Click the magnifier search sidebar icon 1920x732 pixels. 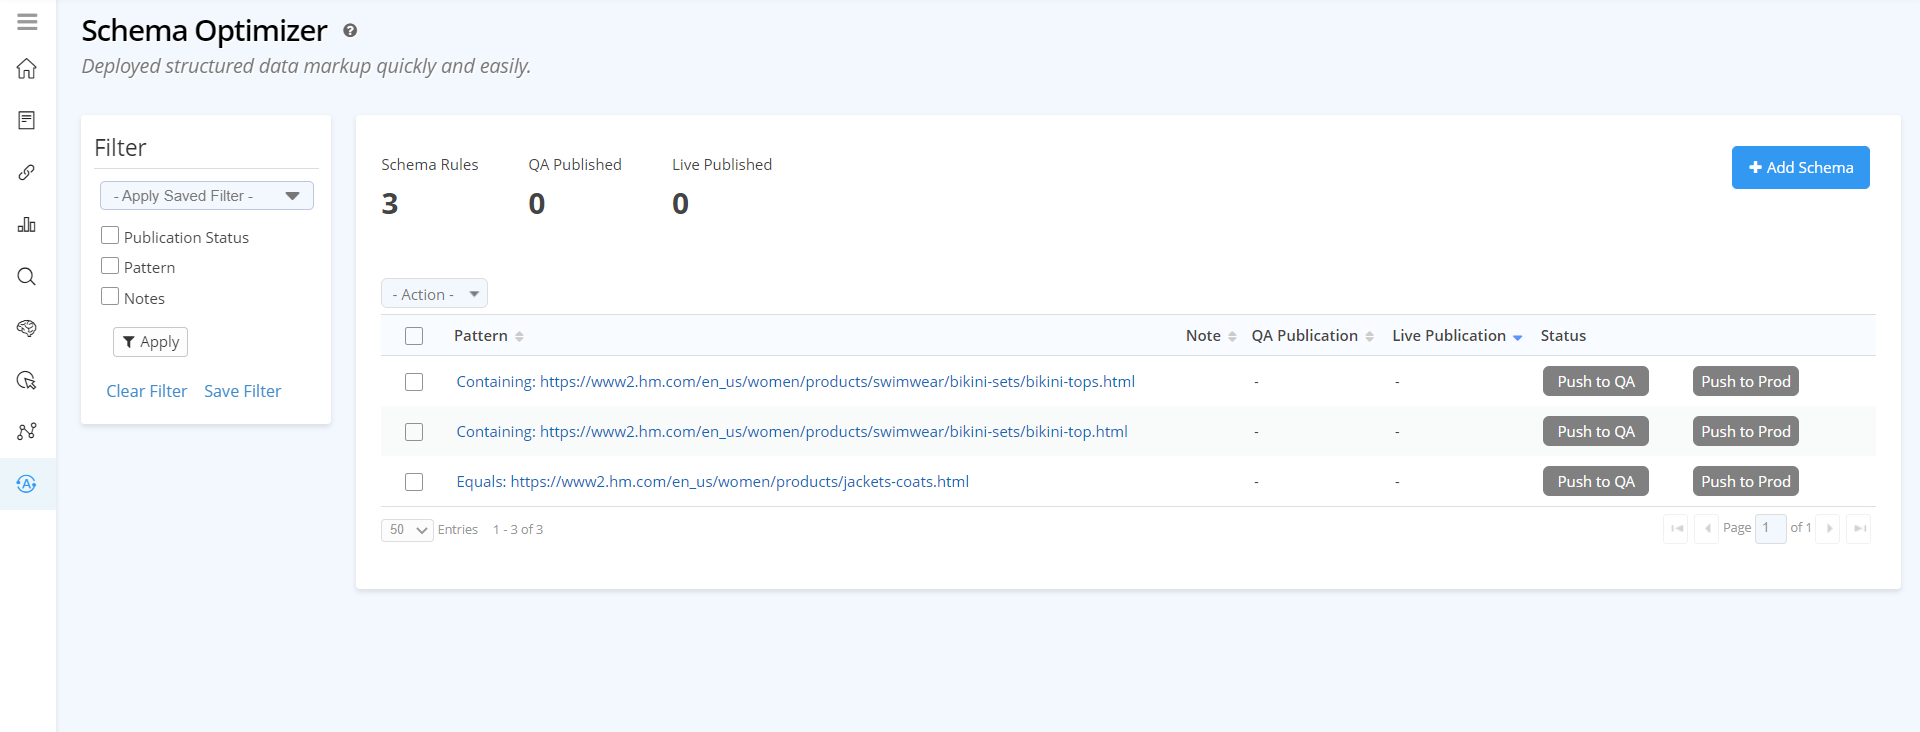click(27, 277)
